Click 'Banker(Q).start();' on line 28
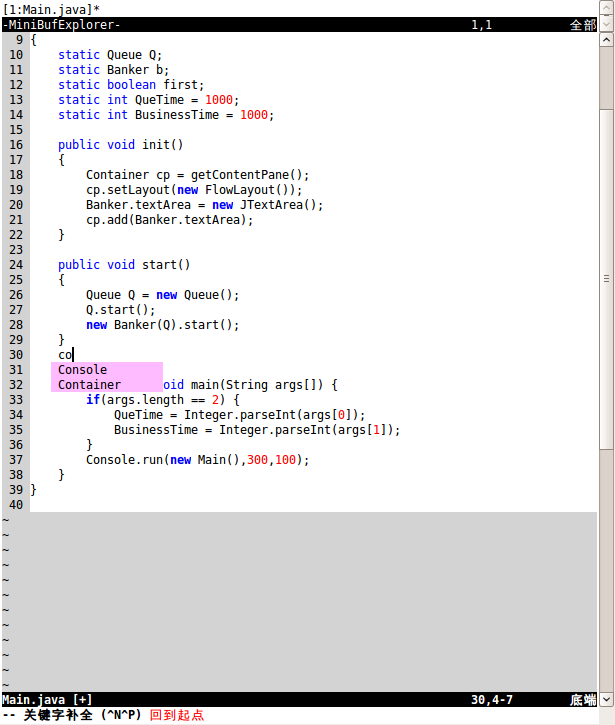The height and width of the screenshot is (725, 615). 177,325
